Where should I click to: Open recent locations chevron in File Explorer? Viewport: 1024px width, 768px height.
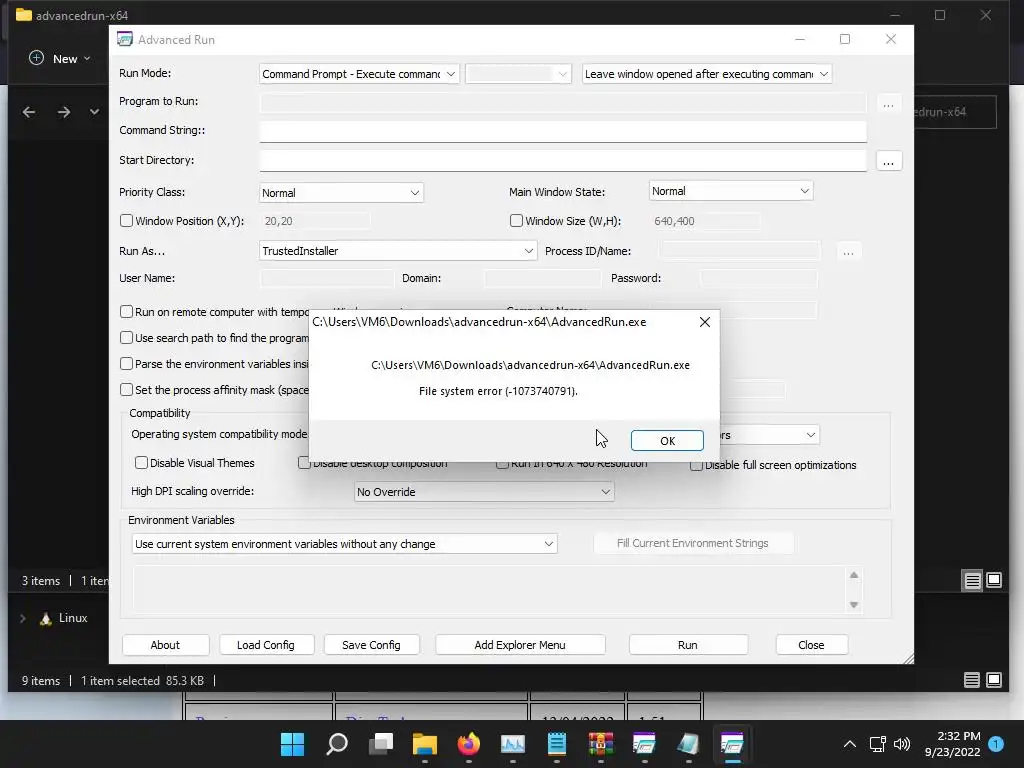pos(94,112)
